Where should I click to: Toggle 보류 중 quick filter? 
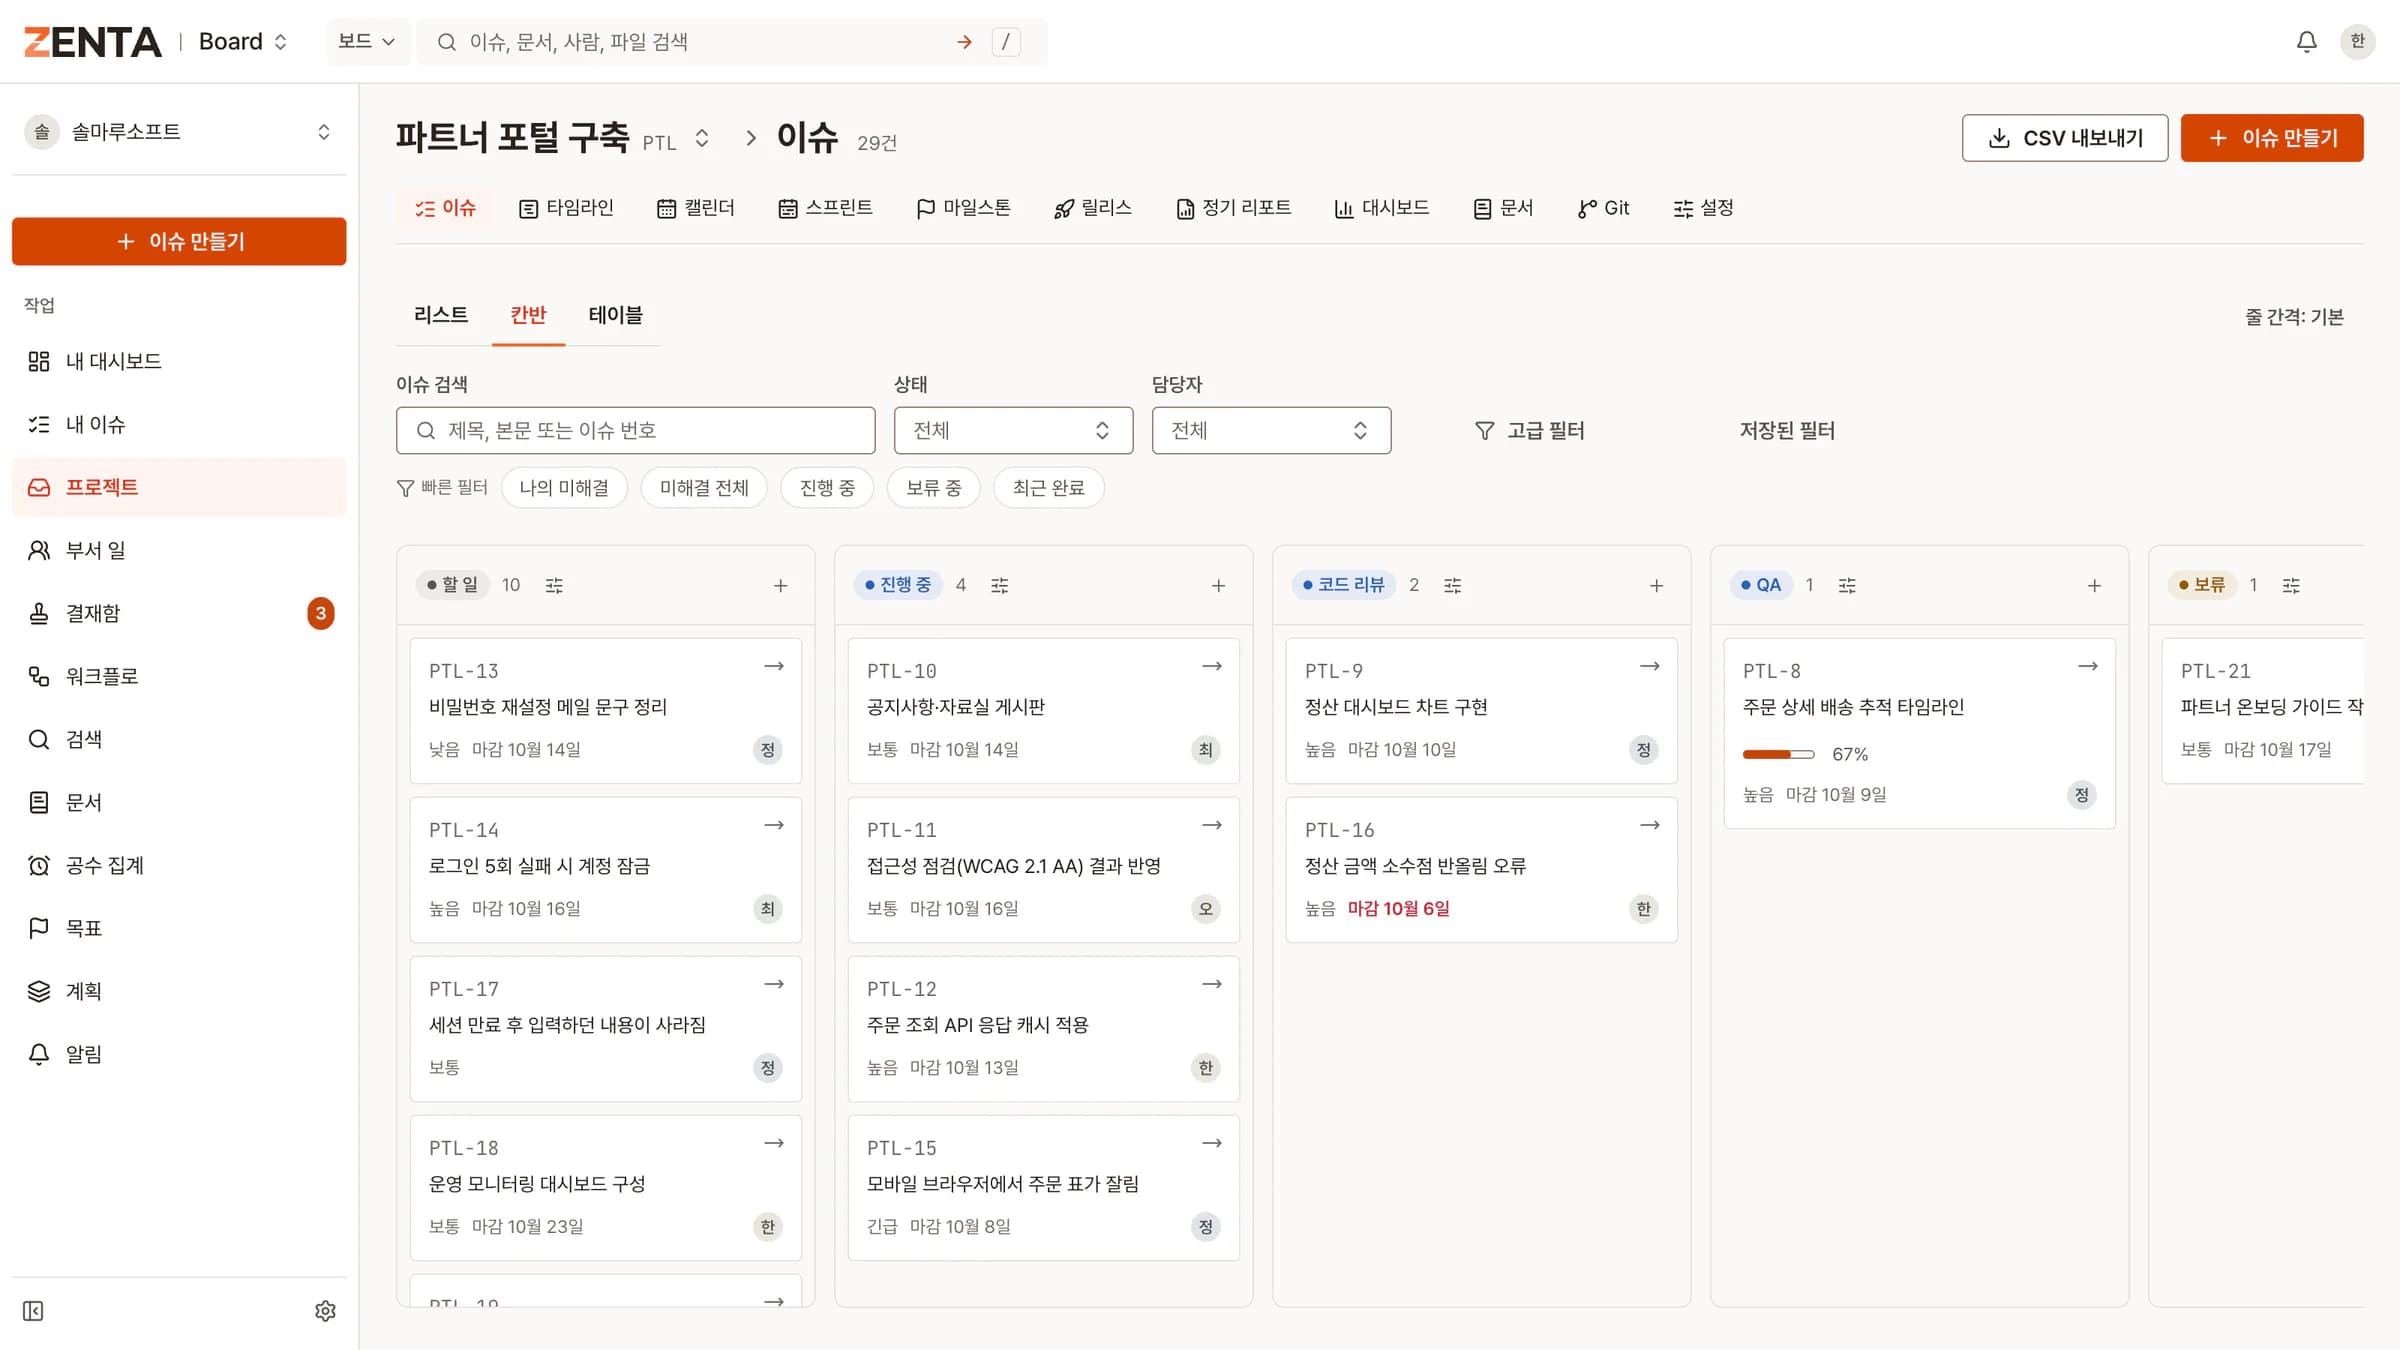[x=933, y=488]
